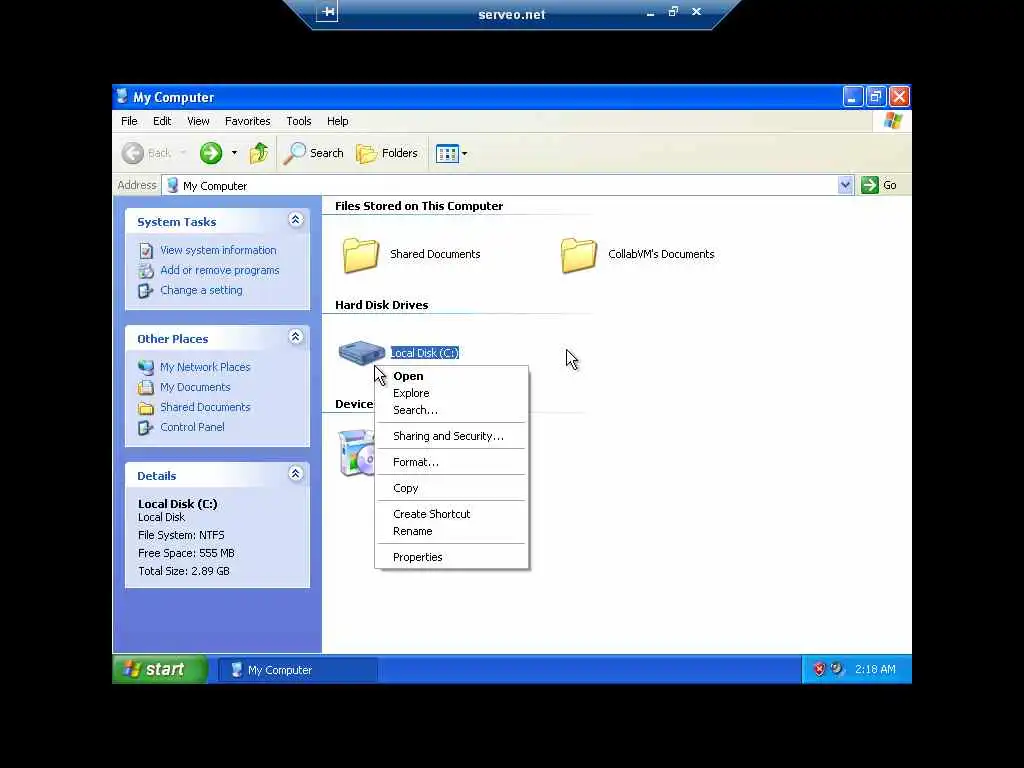Click the Change a setting icon
The height and width of the screenshot is (768, 1024).
pyautogui.click(x=146, y=291)
